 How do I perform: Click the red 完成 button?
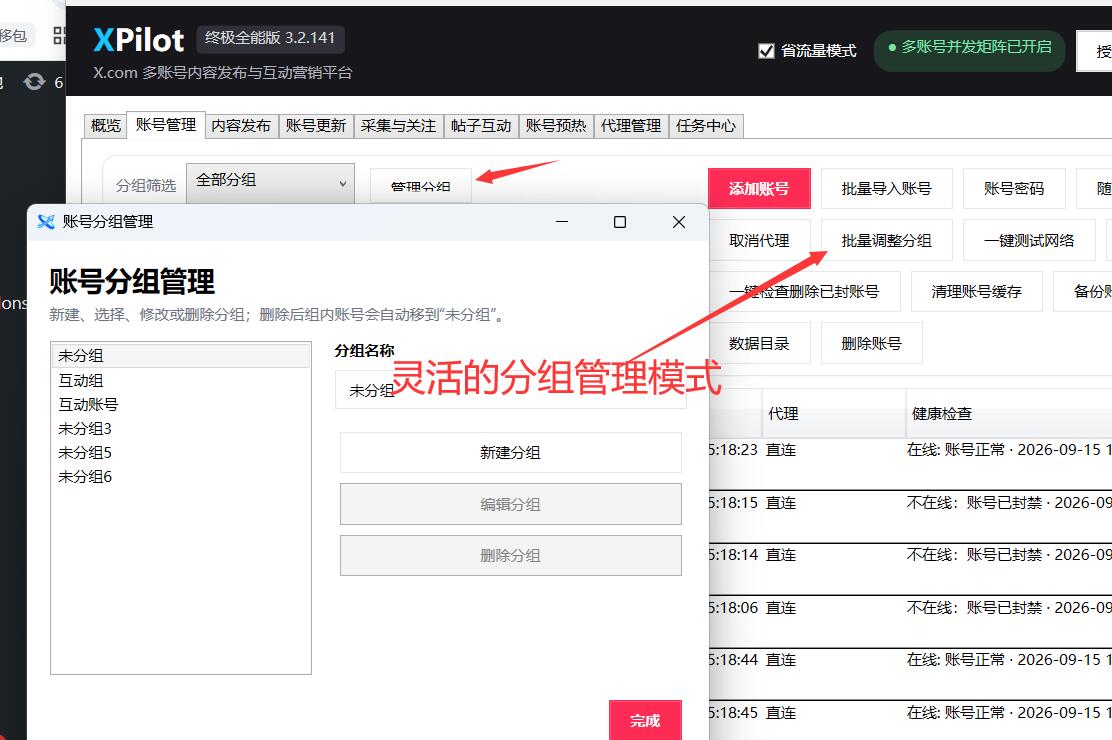click(645, 720)
